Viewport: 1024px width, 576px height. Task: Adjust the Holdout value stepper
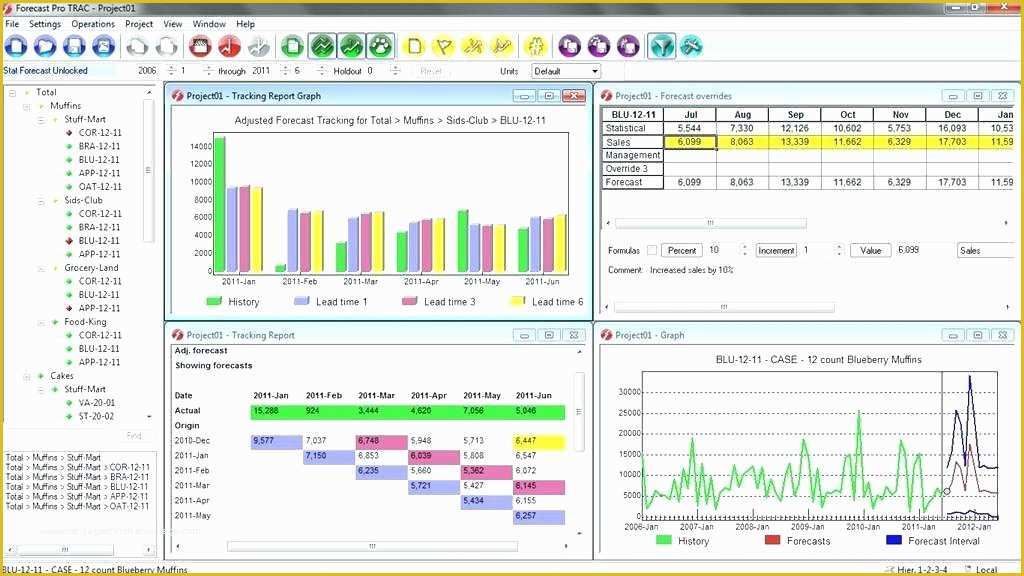394,71
